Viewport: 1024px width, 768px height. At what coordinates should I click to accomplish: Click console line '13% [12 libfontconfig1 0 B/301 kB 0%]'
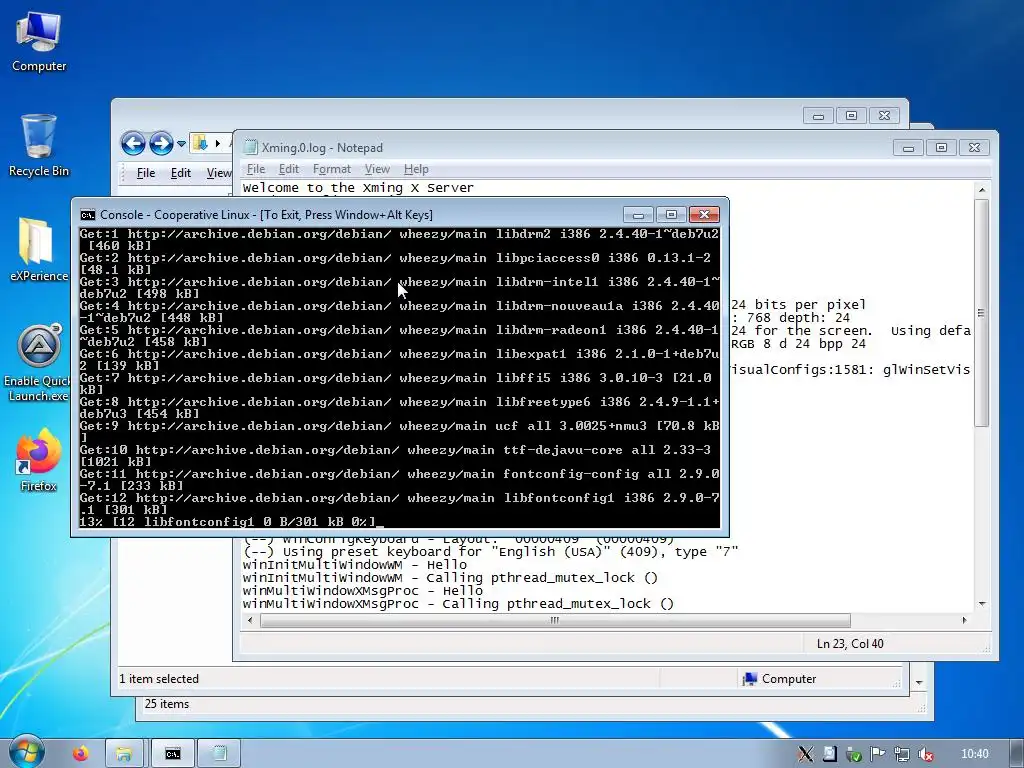pyautogui.click(x=228, y=522)
